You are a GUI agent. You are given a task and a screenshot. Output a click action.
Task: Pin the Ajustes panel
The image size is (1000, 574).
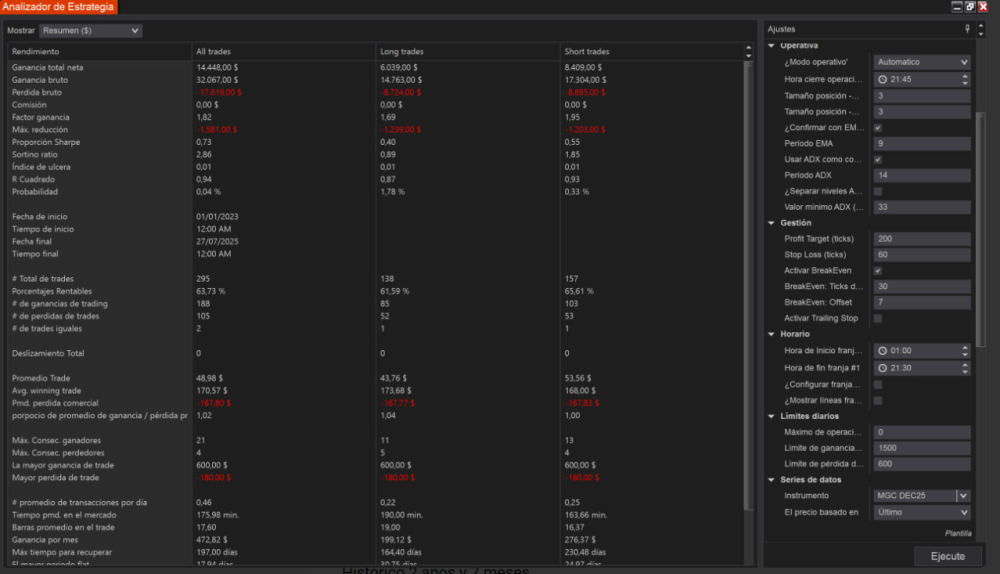(x=967, y=29)
